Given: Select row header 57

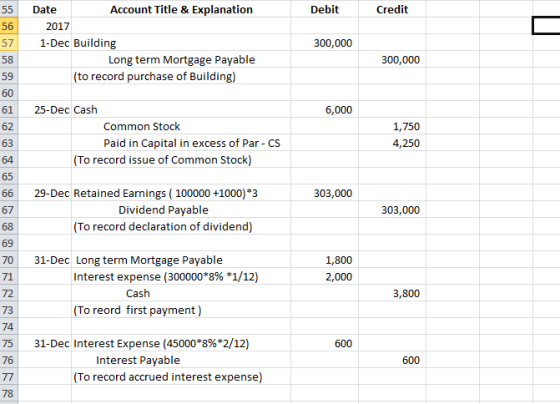Looking at the screenshot, I should click(x=9, y=43).
